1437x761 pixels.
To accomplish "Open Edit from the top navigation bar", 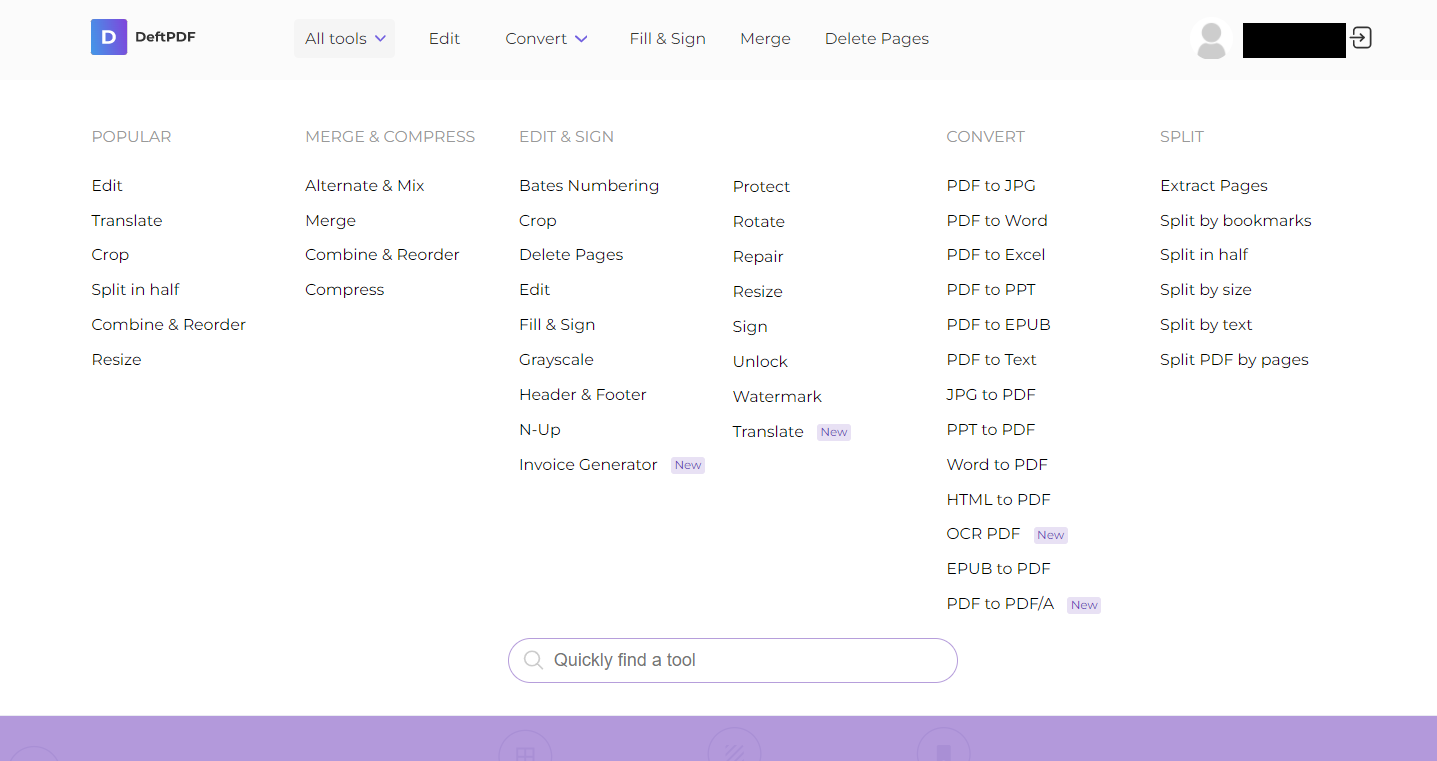I will (x=444, y=38).
